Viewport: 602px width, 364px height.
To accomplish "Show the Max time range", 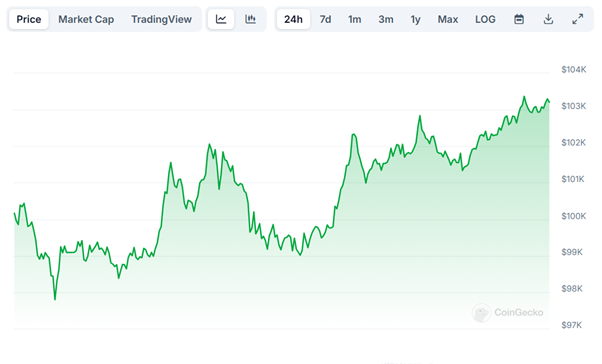I will (x=448, y=19).
